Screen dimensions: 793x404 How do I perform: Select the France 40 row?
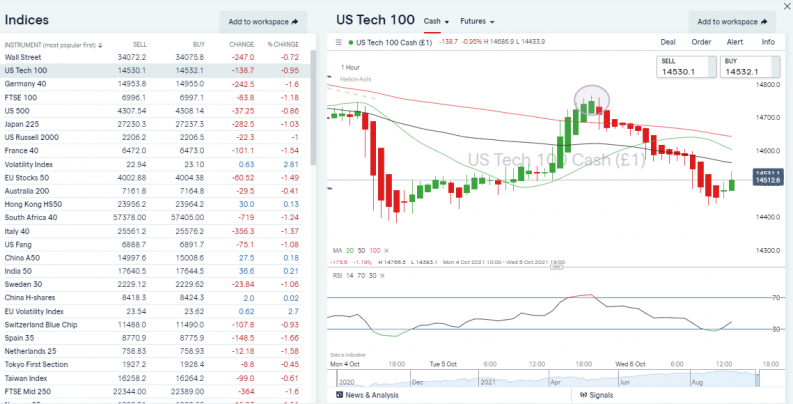pyautogui.click(x=153, y=151)
